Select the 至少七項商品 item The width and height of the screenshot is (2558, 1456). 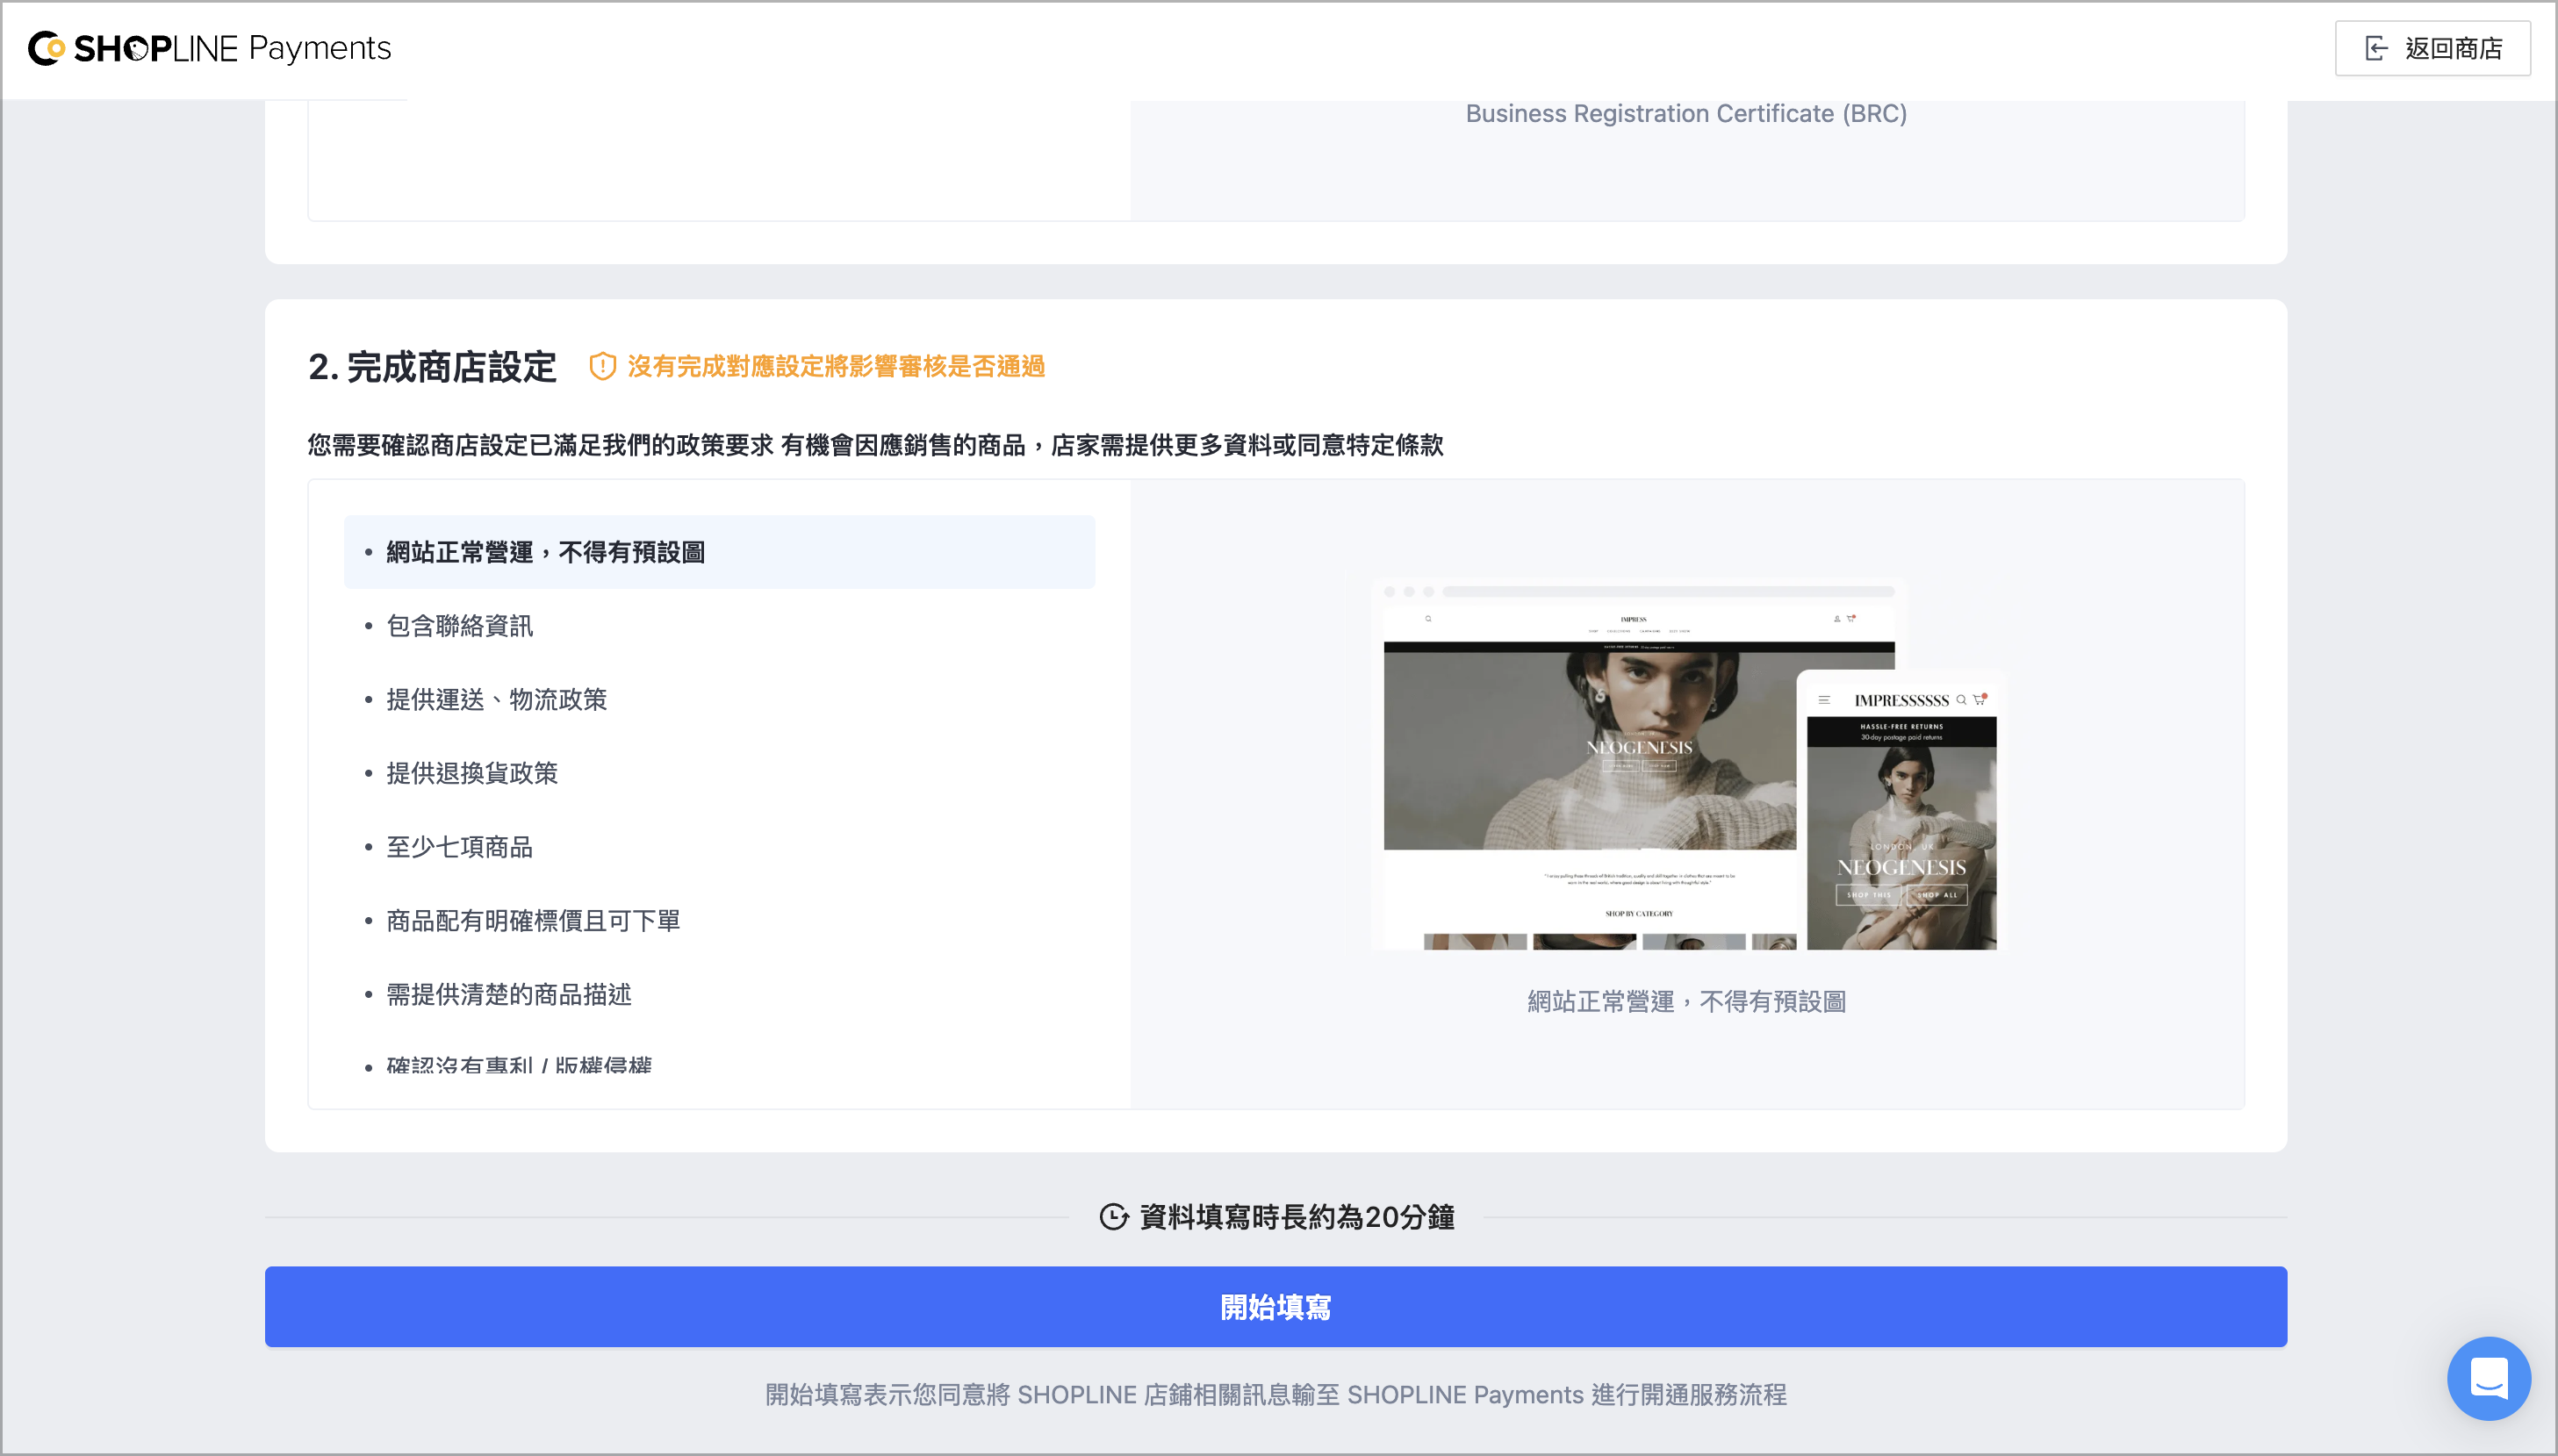(x=719, y=847)
